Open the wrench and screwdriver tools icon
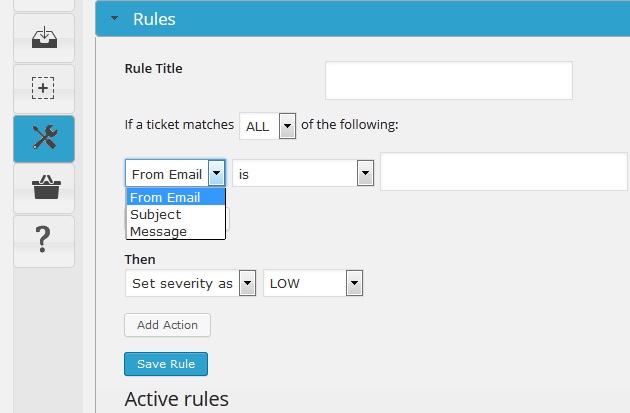 (44, 139)
